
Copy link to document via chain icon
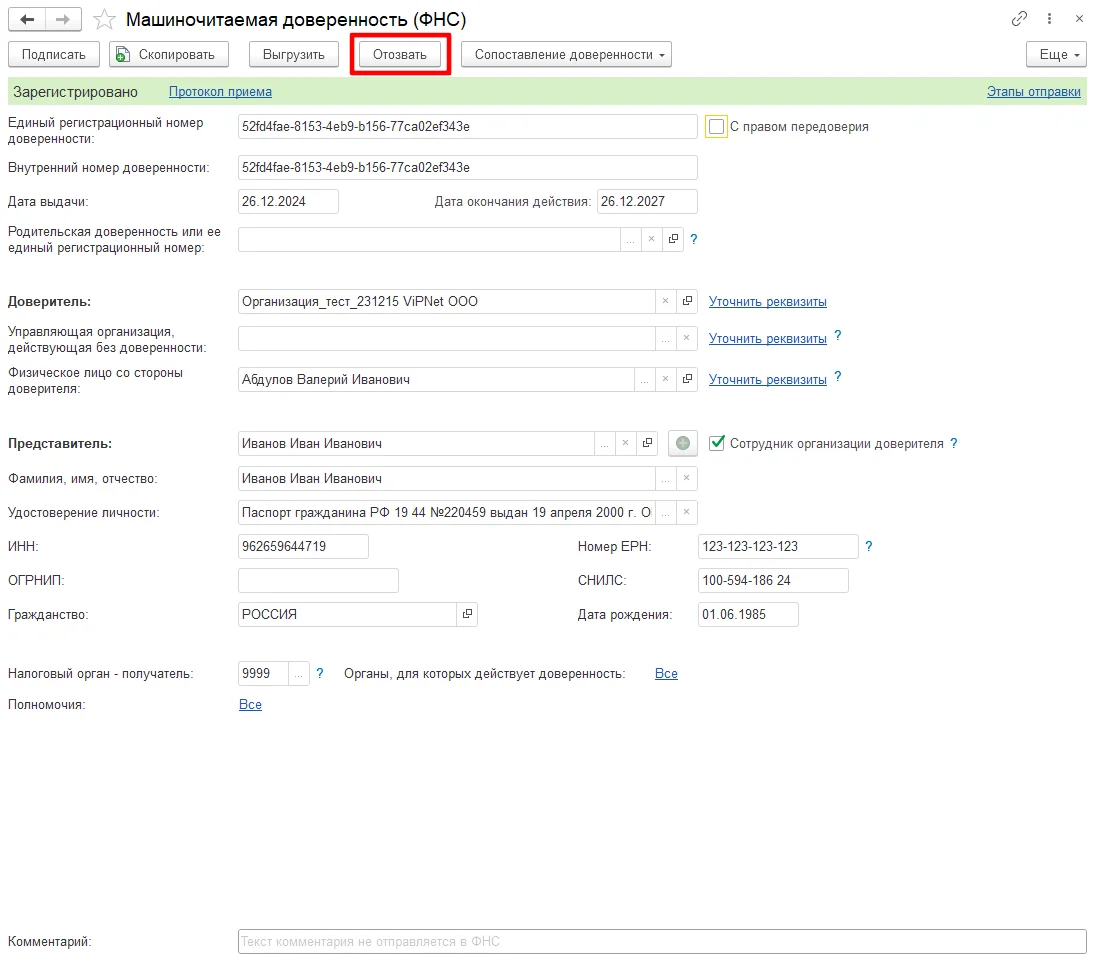pos(1019,19)
